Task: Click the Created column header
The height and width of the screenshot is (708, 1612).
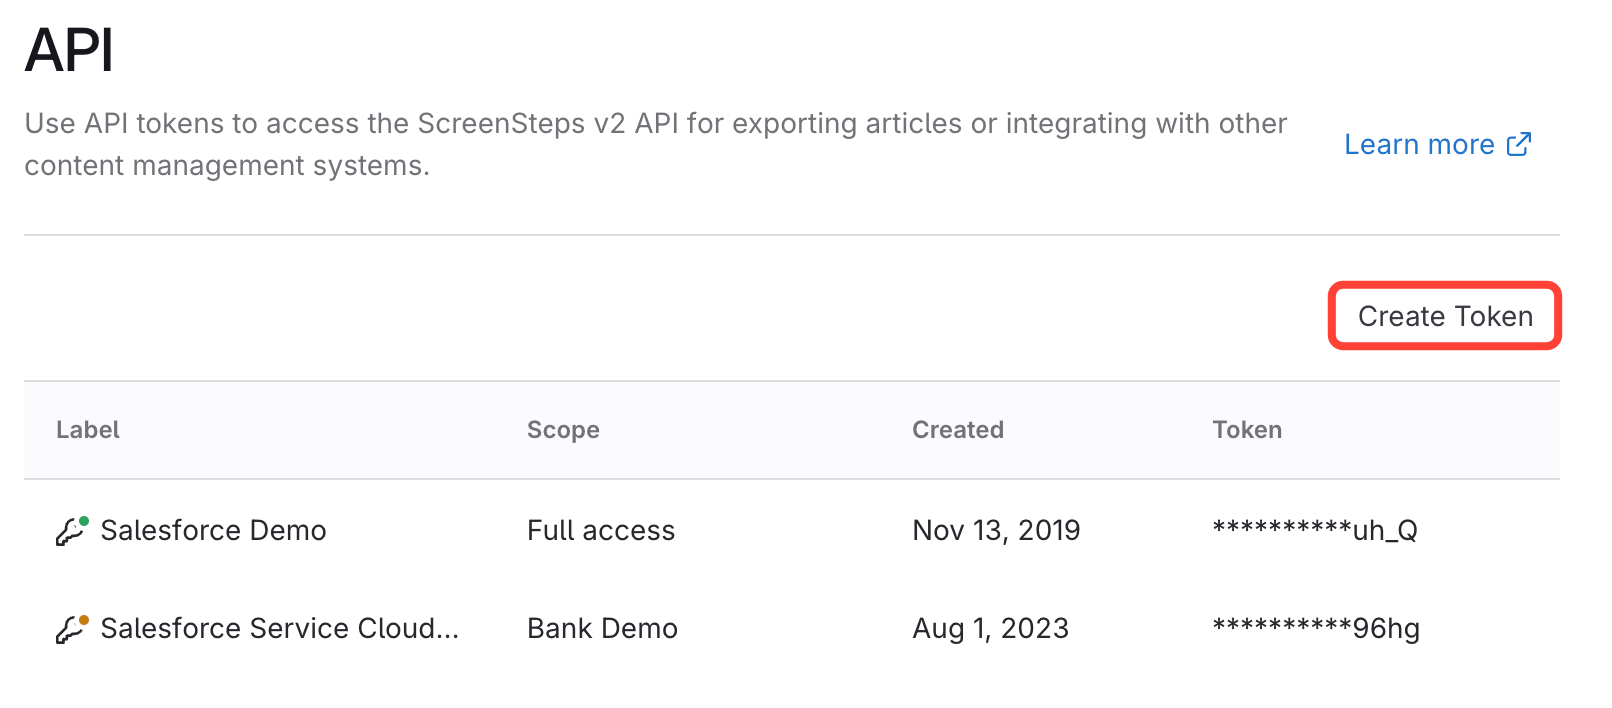Action: (957, 430)
